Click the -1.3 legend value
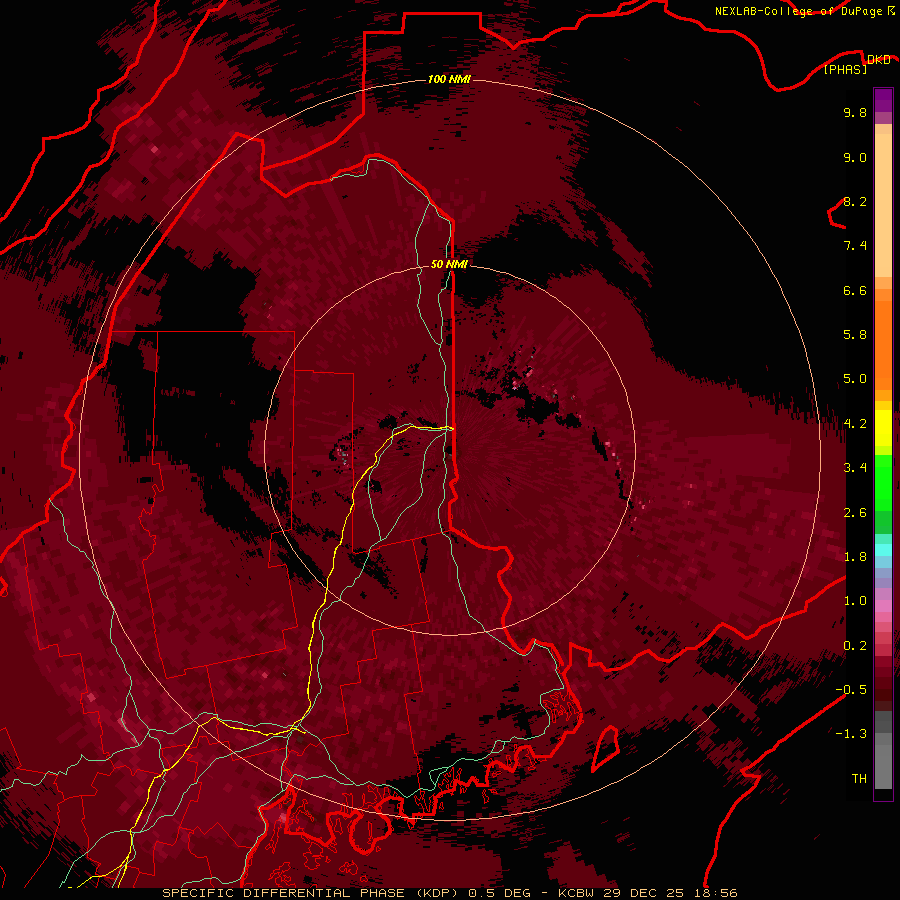This screenshot has width=900, height=900. pos(851,734)
